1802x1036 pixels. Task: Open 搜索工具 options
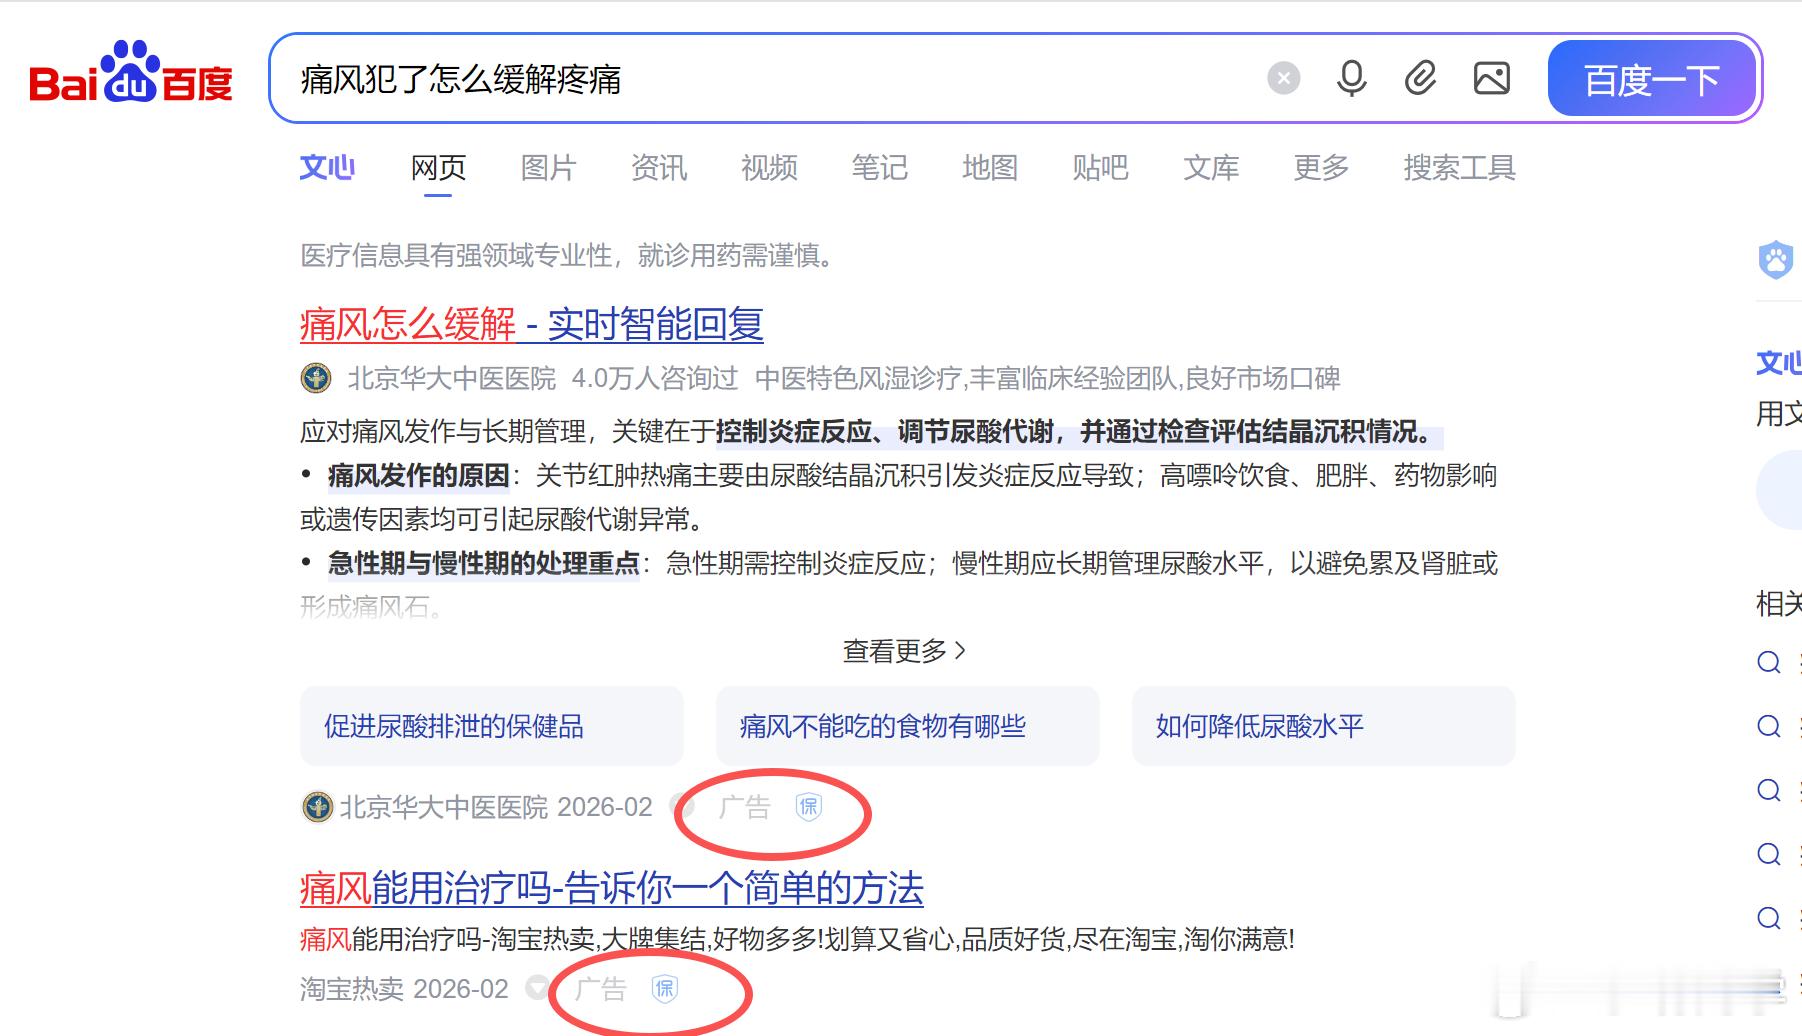click(1459, 168)
